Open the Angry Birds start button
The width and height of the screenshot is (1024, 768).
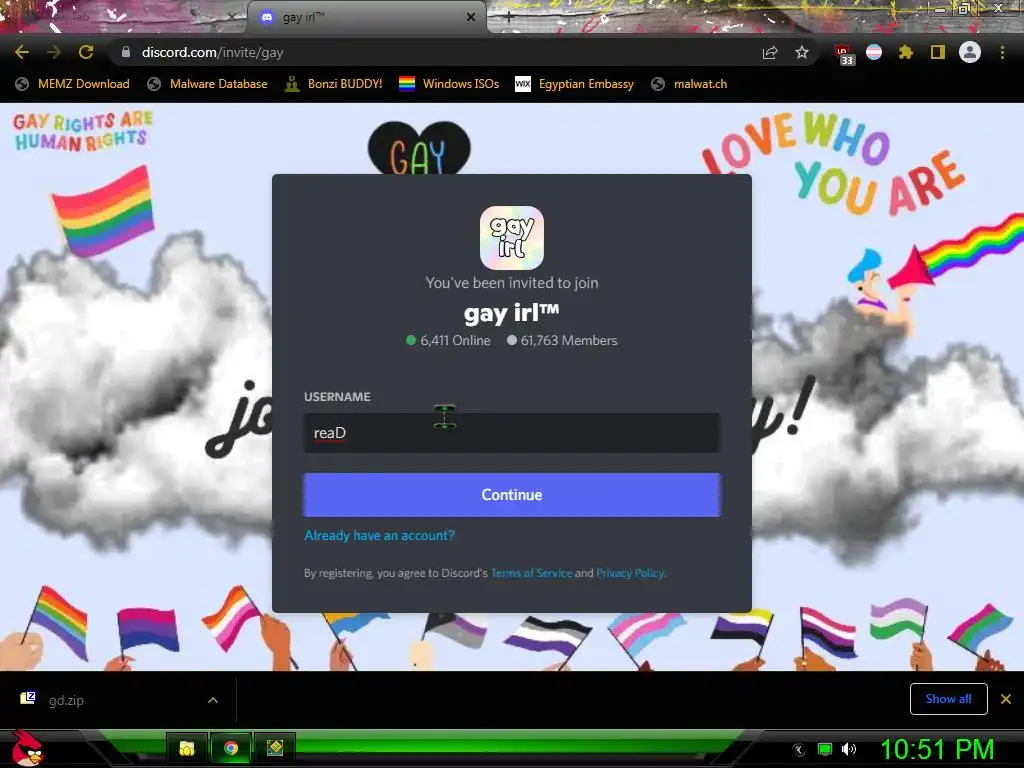point(27,748)
